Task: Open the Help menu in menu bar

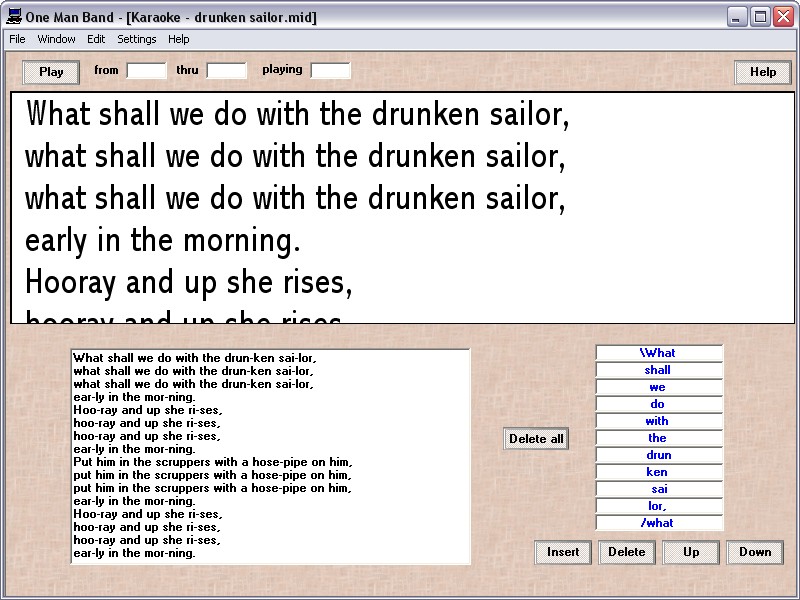Action: (x=179, y=39)
